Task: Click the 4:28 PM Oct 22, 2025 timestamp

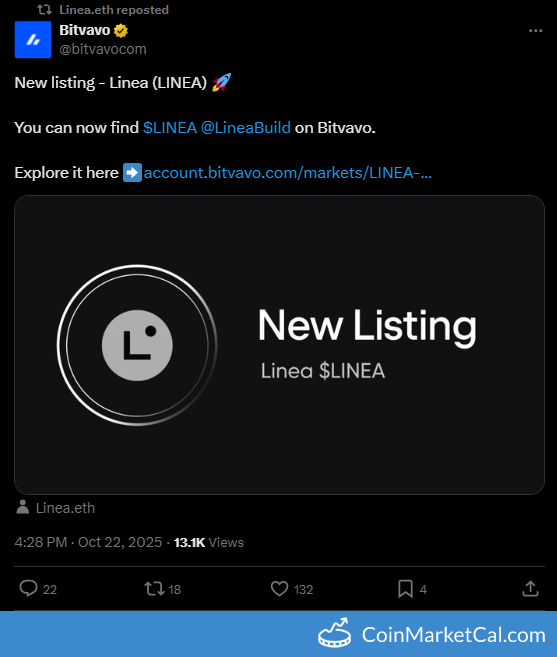Action: (88, 542)
